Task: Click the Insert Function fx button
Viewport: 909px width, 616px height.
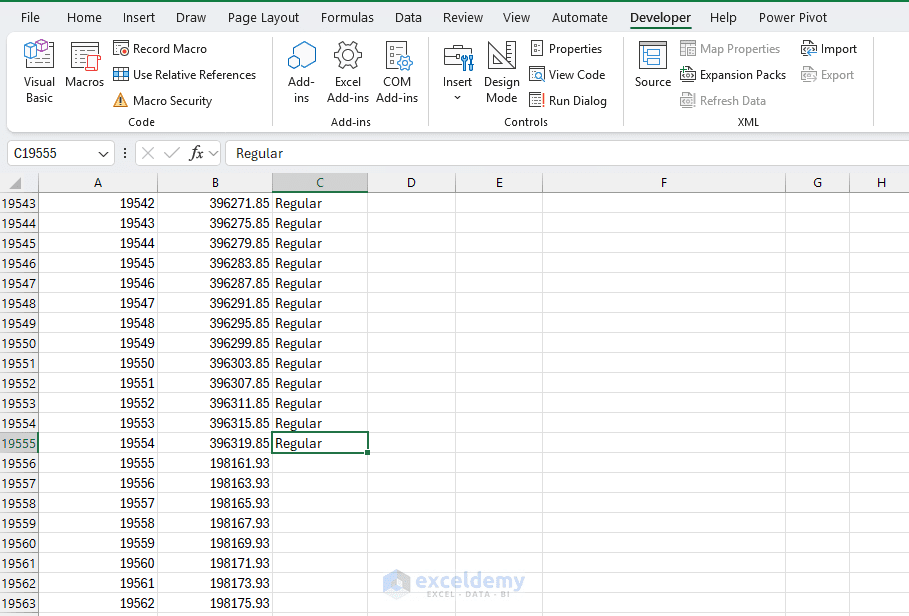Action: click(196, 154)
